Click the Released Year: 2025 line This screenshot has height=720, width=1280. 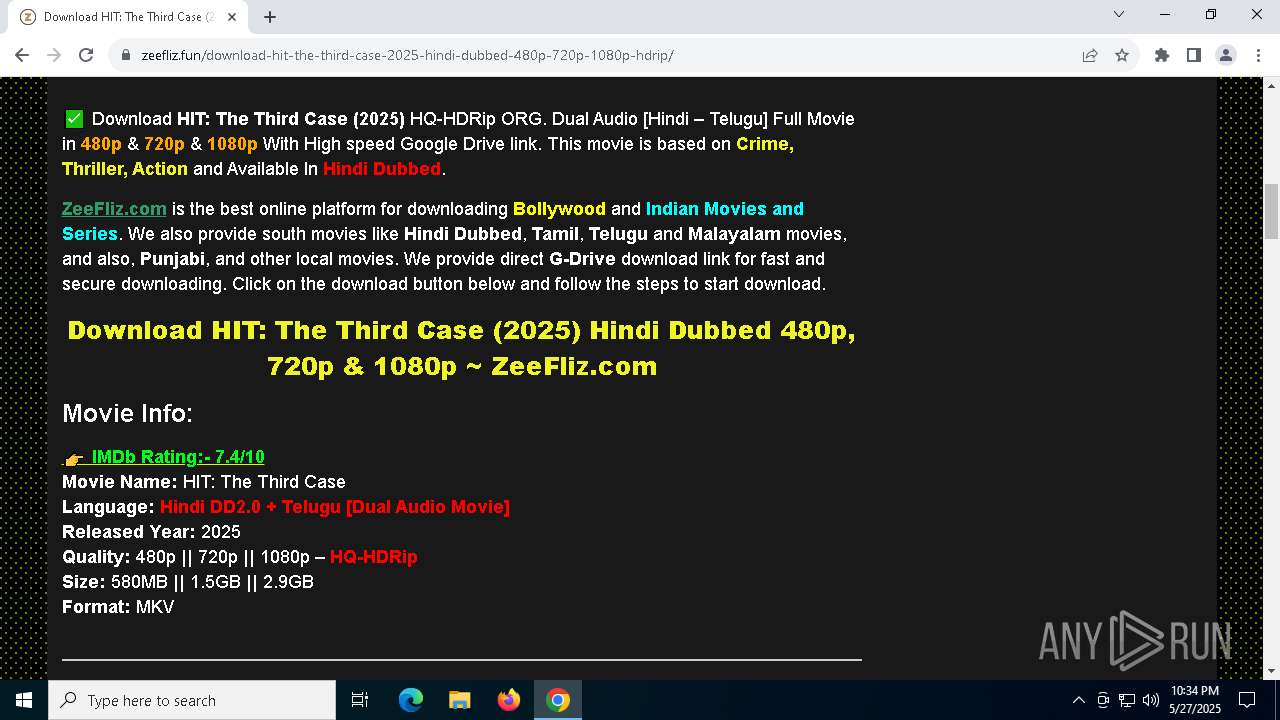pos(151,532)
